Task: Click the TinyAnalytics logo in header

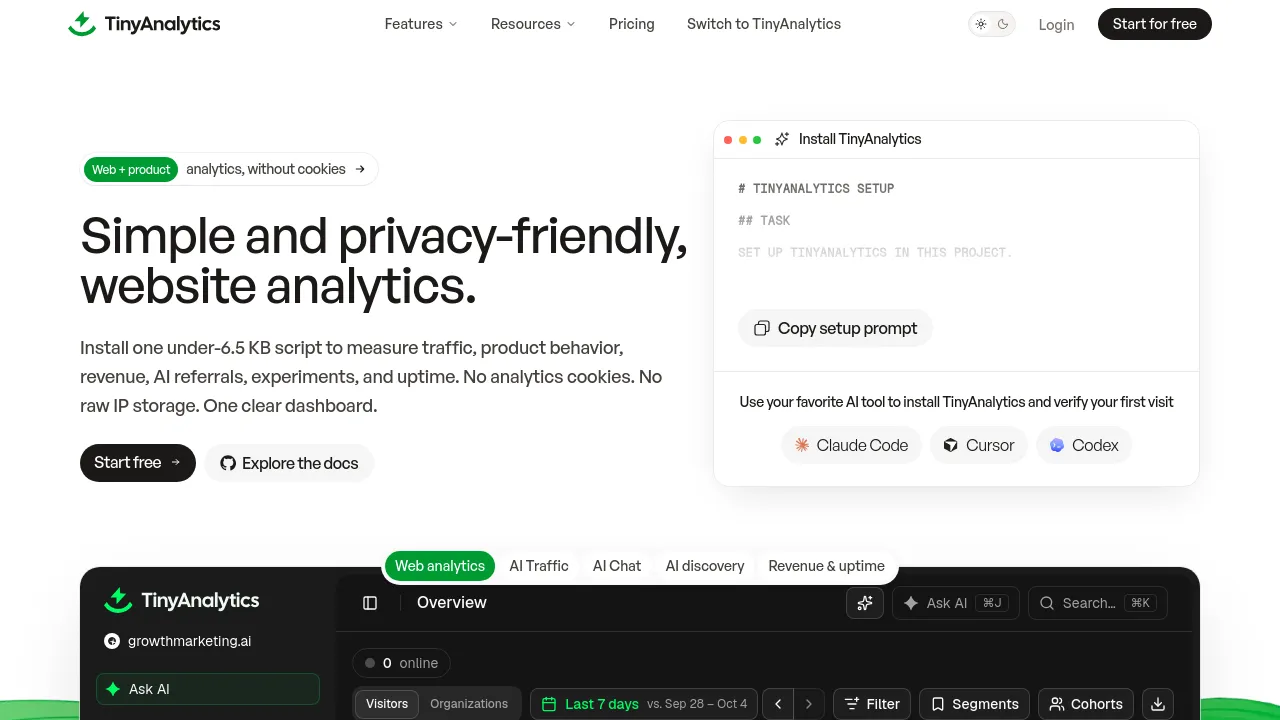Action: coord(144,24)
